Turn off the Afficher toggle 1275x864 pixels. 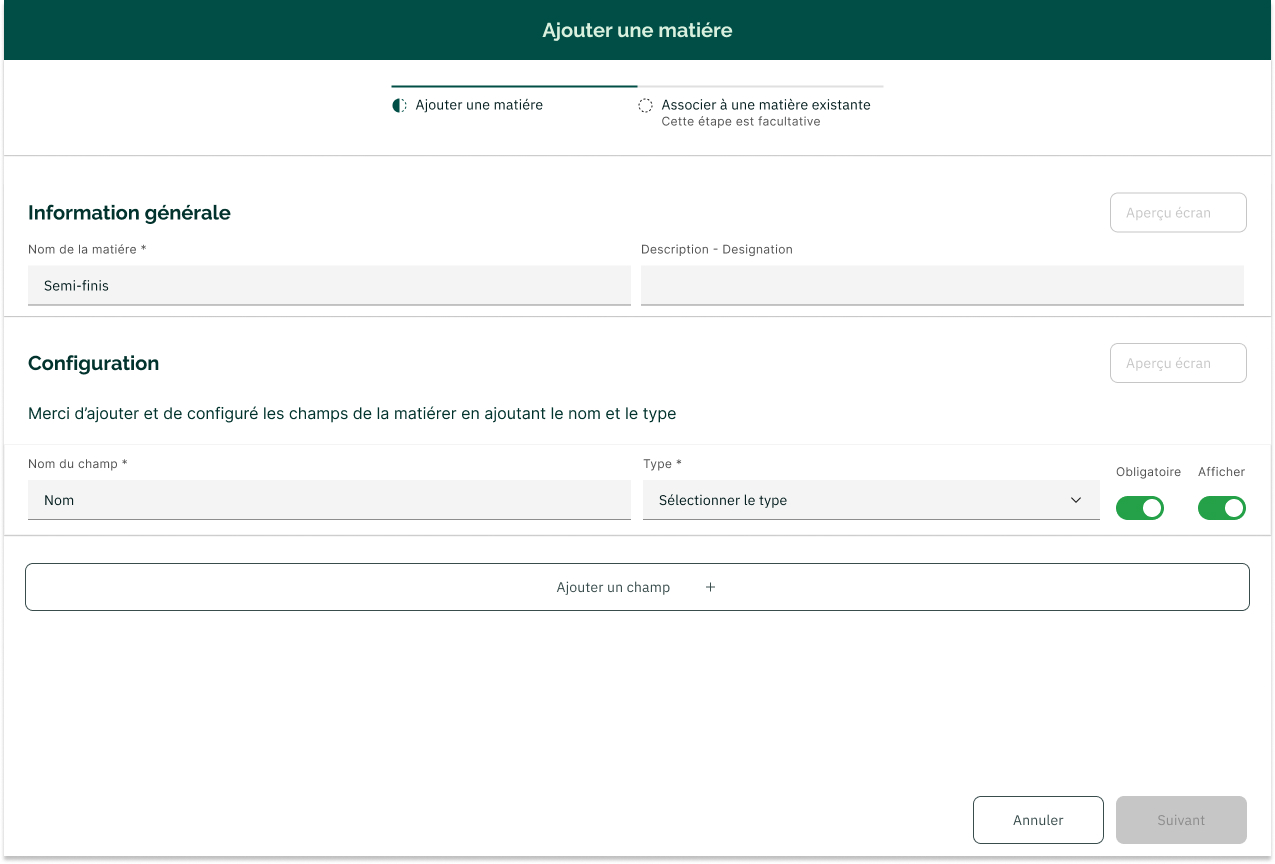click(x=1221, y=508)
